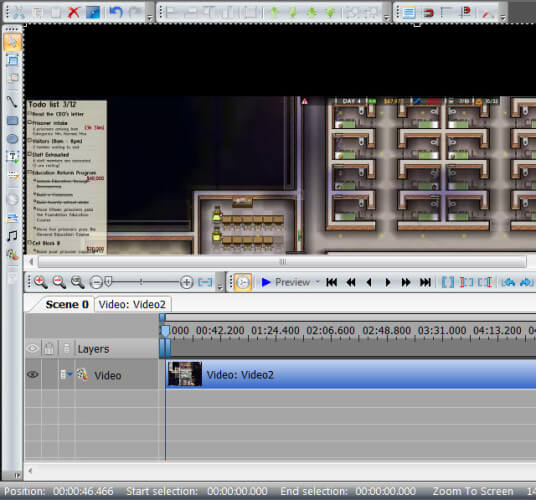Select the Line drawing tool
This screenshot has height=500, width=536.
[12, 102]
